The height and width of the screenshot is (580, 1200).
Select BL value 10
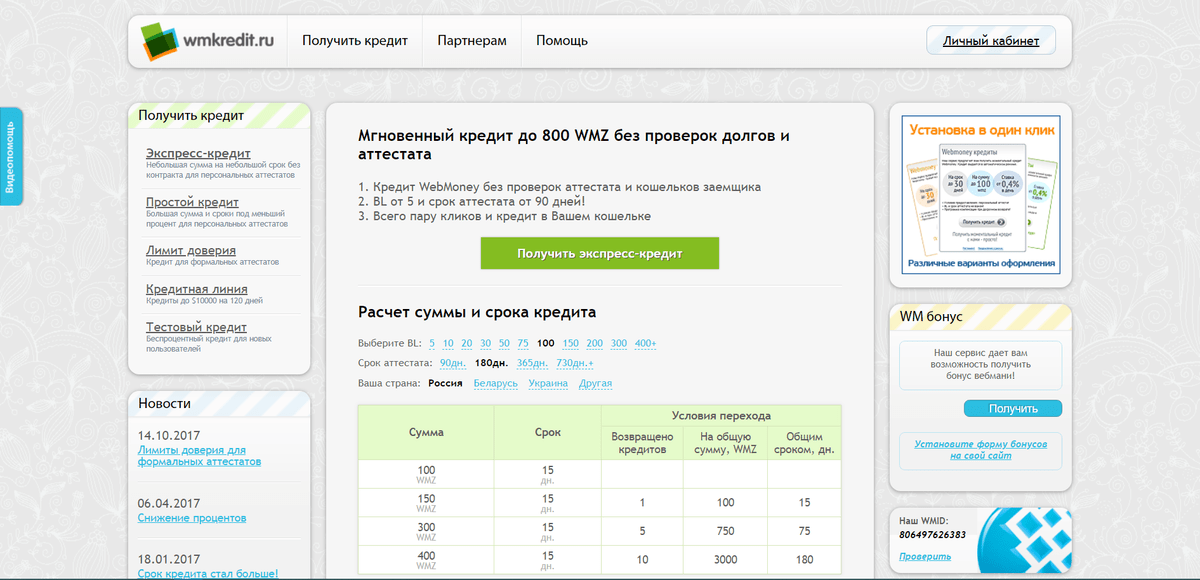point(449,343)
